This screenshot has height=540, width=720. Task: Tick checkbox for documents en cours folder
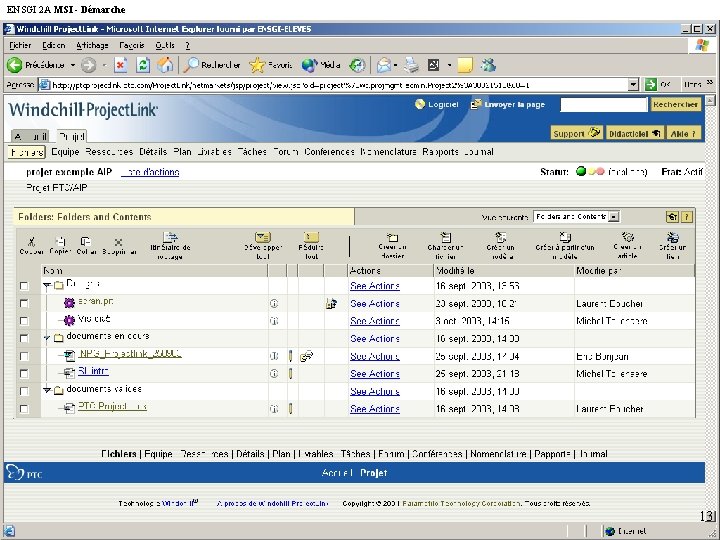tap(24, 338)
